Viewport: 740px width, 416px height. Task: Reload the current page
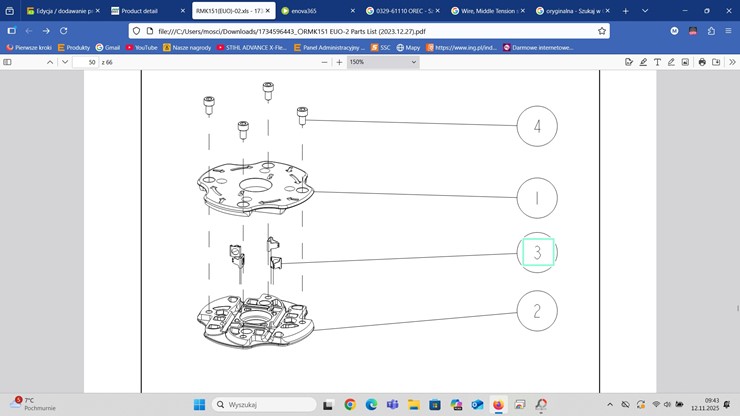click(x=63, y=31)
